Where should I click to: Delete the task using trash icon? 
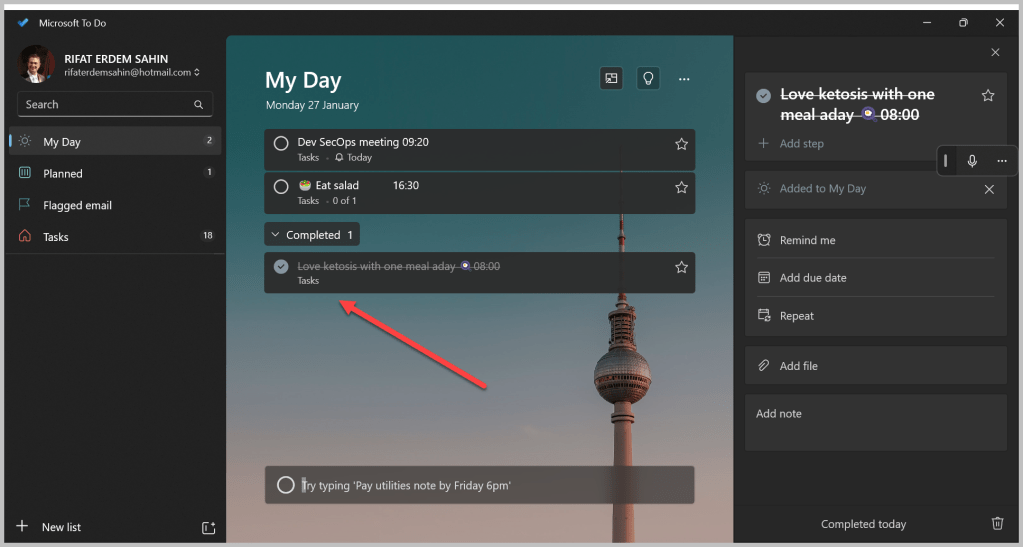[x=998, y=524]
